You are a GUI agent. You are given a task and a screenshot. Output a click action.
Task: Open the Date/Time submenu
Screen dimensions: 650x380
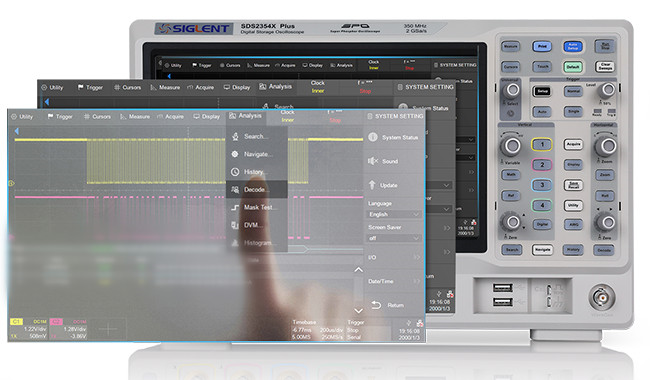[394, 281]
